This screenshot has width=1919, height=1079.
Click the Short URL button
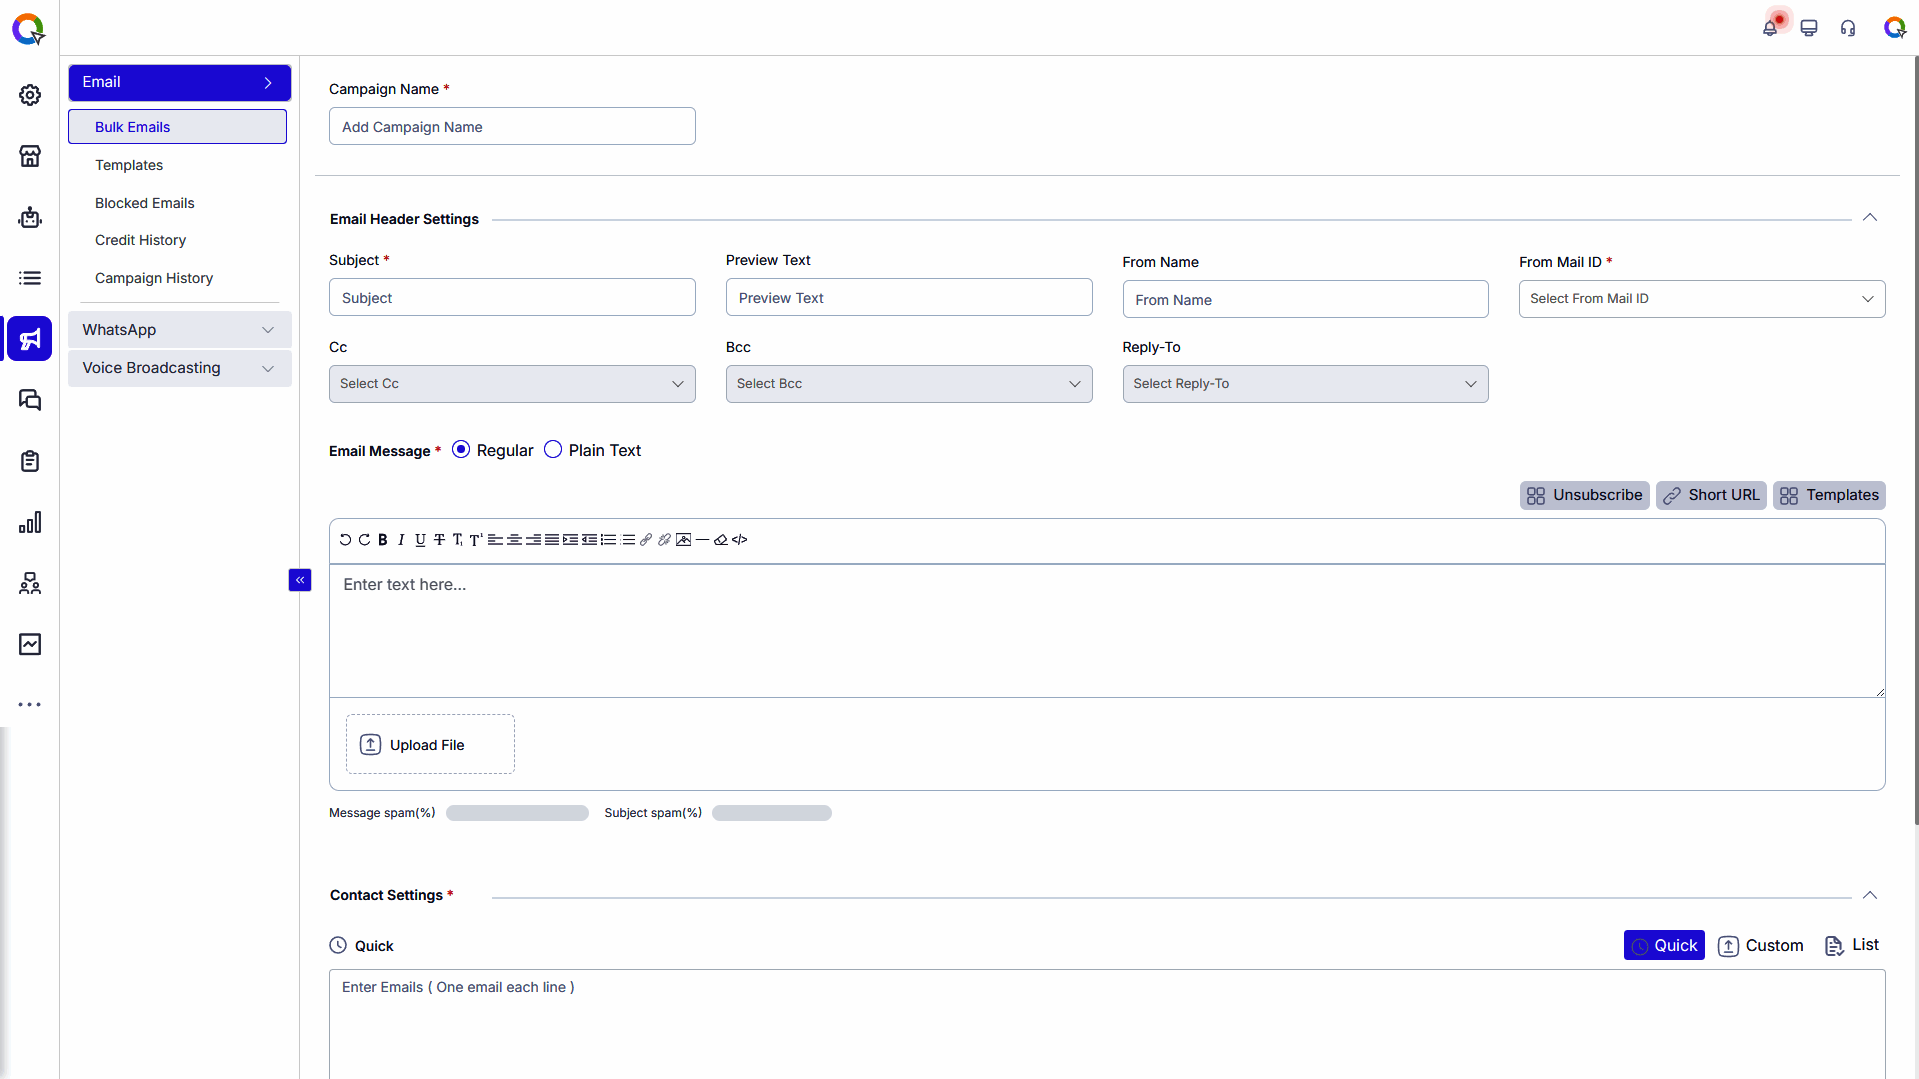coord(1711,495)
